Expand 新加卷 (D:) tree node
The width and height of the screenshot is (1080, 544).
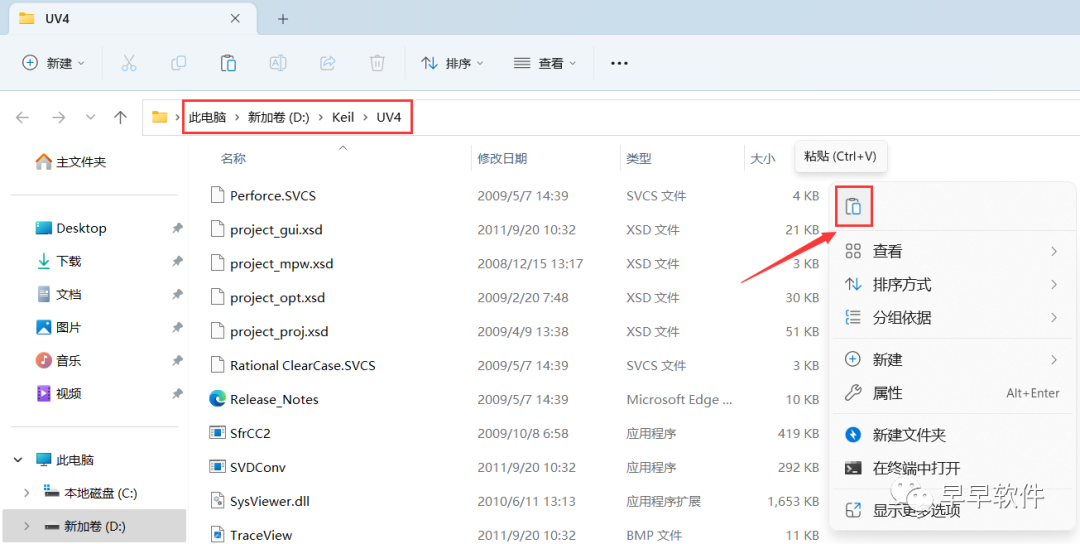[x=27, y=526]
